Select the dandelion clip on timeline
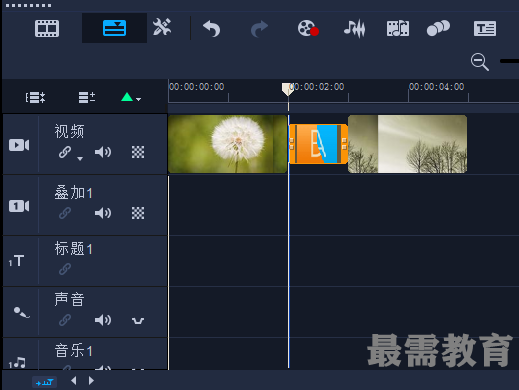Screen dimensions: 519x390 pyautogui.click(x=228, y=144)
